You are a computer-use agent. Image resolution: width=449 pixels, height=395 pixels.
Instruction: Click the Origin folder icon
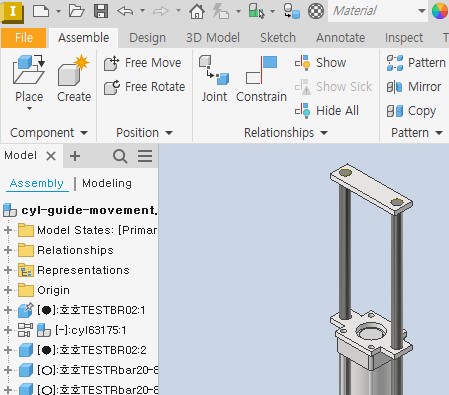pos(26,290)
